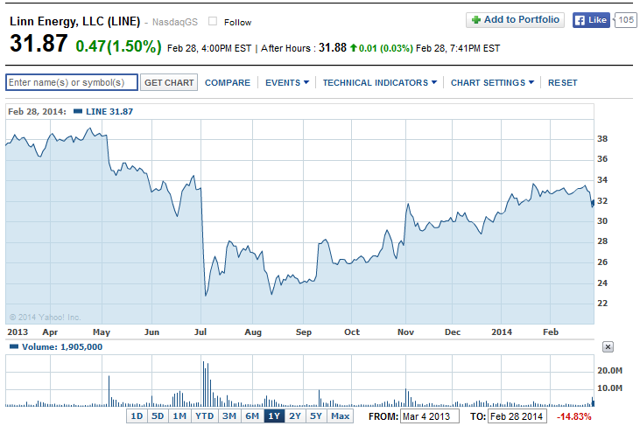Click the NasdaqGS exchange label
This screenshot has width=640, height=426.
[x=175, y=22]
